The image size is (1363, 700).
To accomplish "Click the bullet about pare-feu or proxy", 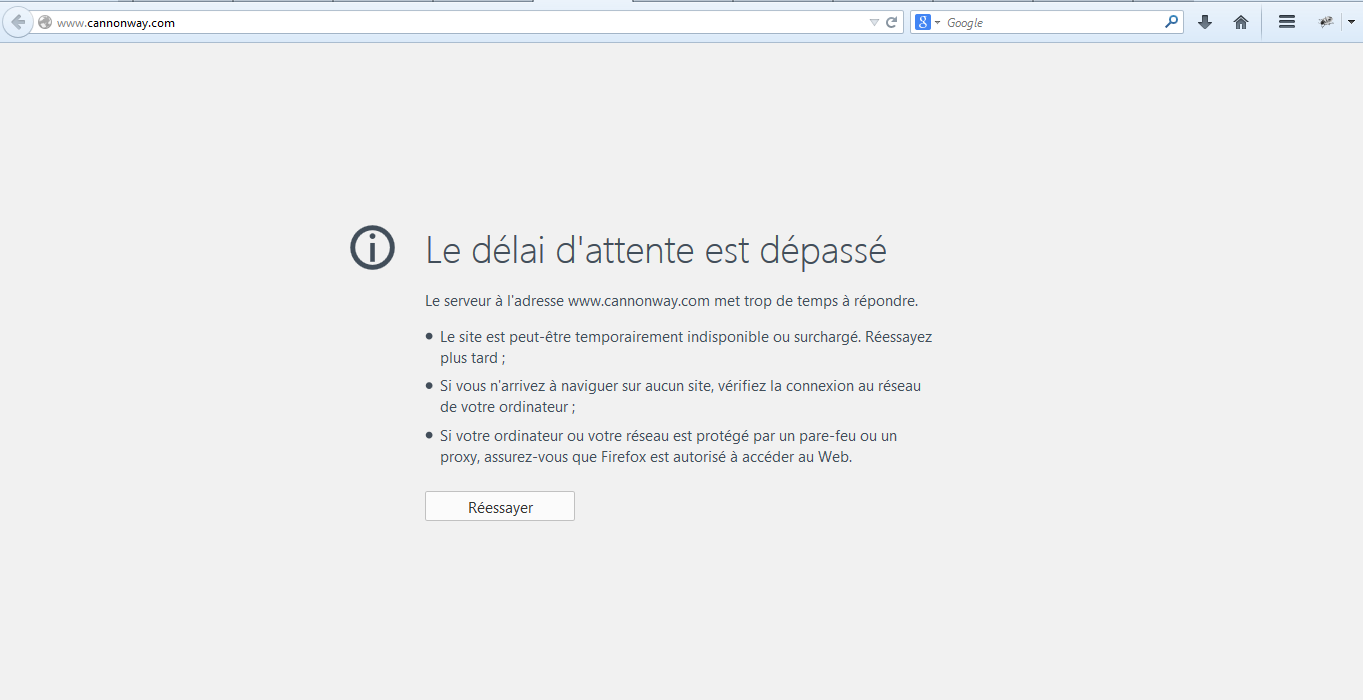I will (668, 447).
